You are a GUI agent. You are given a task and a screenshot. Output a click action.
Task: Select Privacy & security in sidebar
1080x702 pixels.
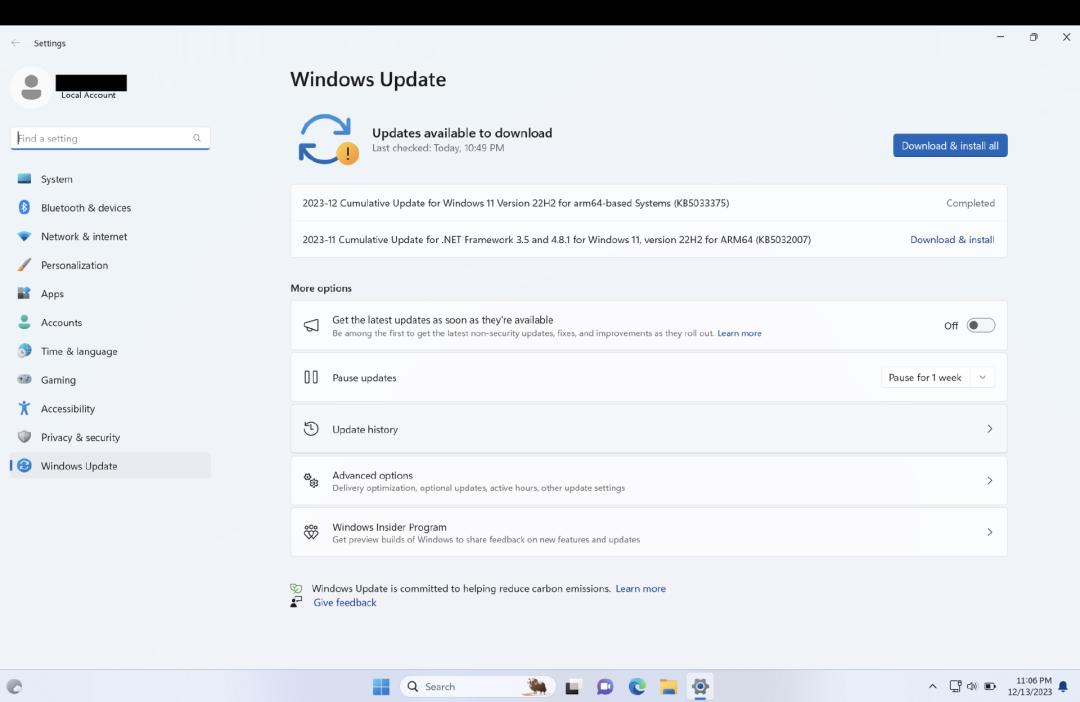110,437
